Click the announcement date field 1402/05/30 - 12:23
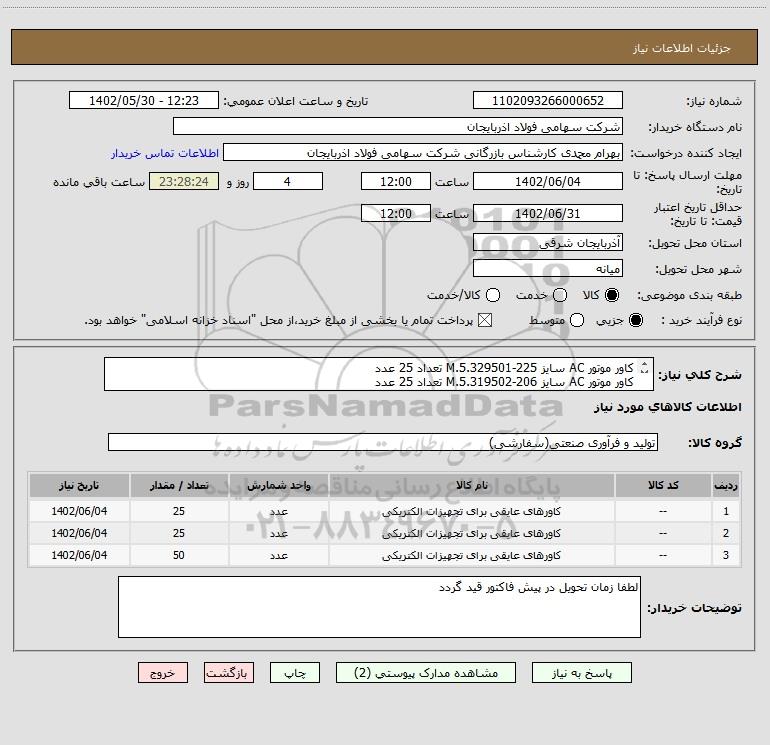The height and width of the screenshot is (745, 770). point(144,100)
